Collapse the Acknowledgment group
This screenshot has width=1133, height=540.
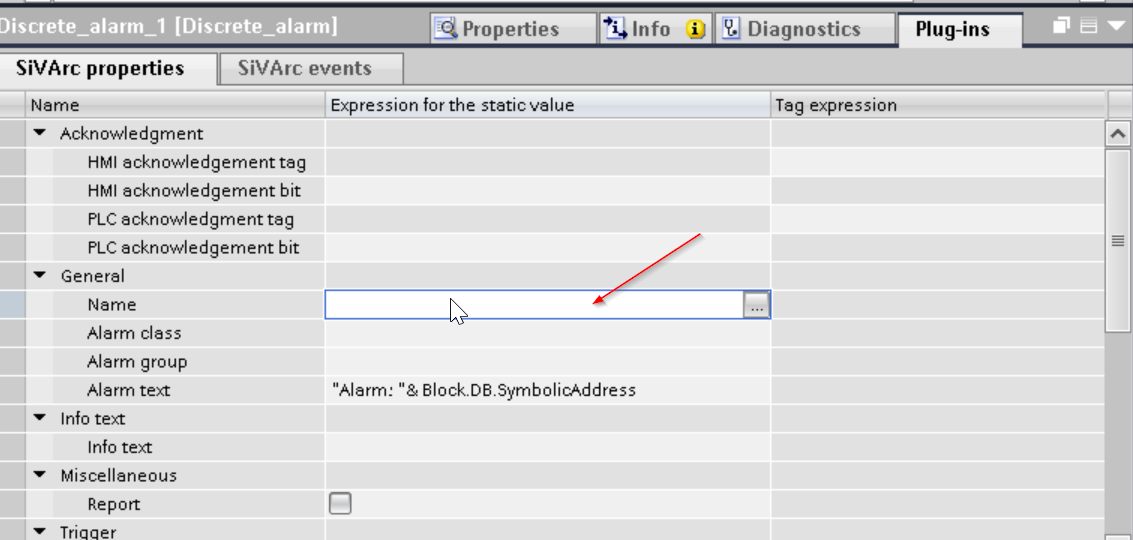(40, 133)
